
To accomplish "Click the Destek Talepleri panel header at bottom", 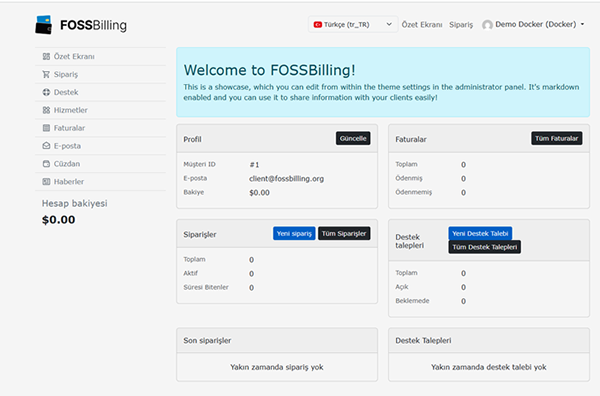I will tap(489, 341).
